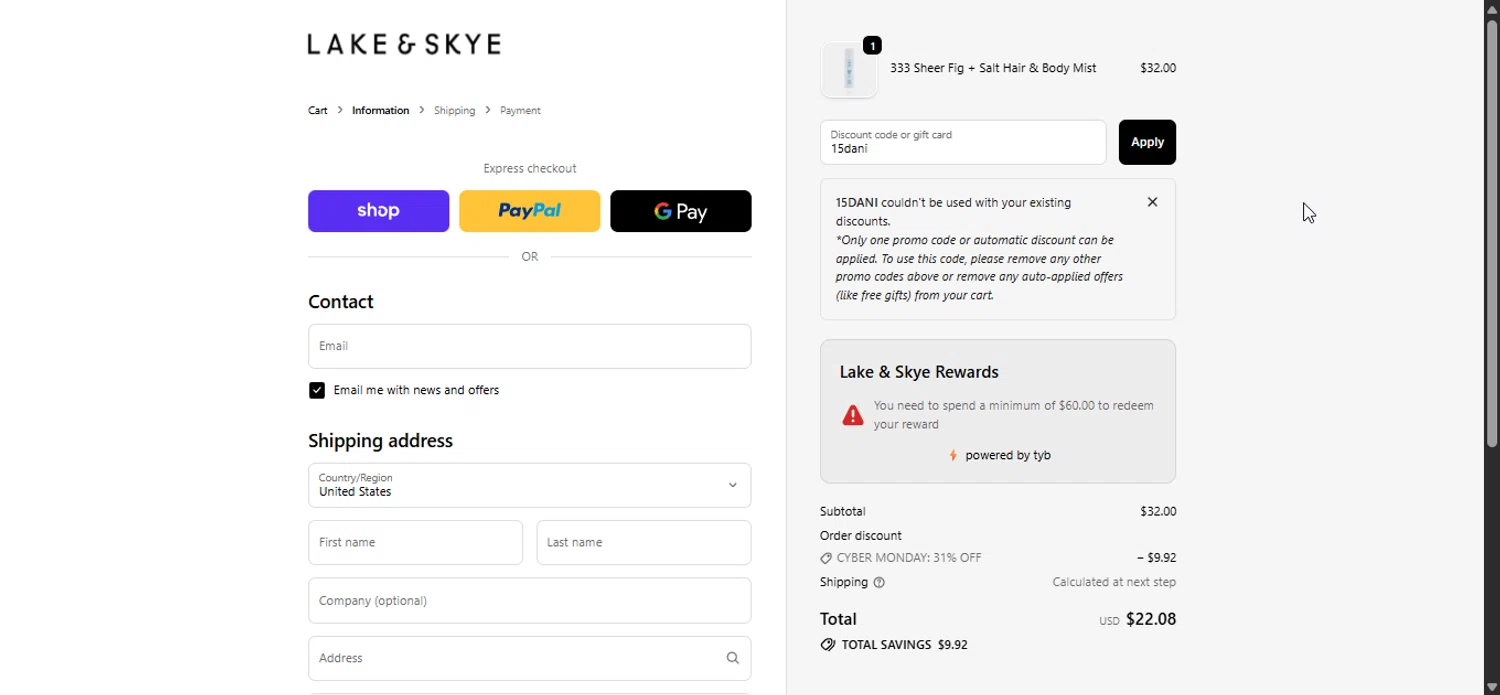Select the Payment breadcrumb step
The width and height of the screenshot is (1500, 695).
(520, 111)
